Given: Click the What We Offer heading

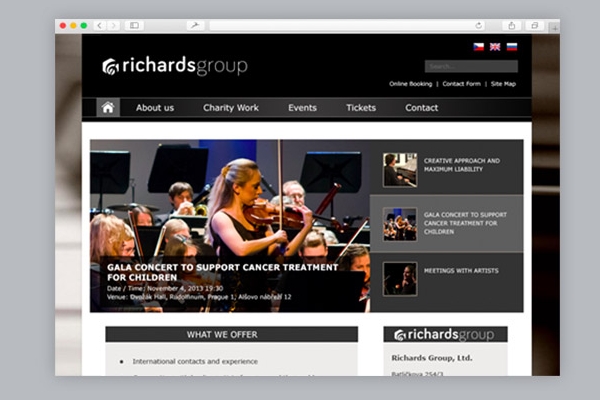Looking at the screenshot, I should point(222,335).
